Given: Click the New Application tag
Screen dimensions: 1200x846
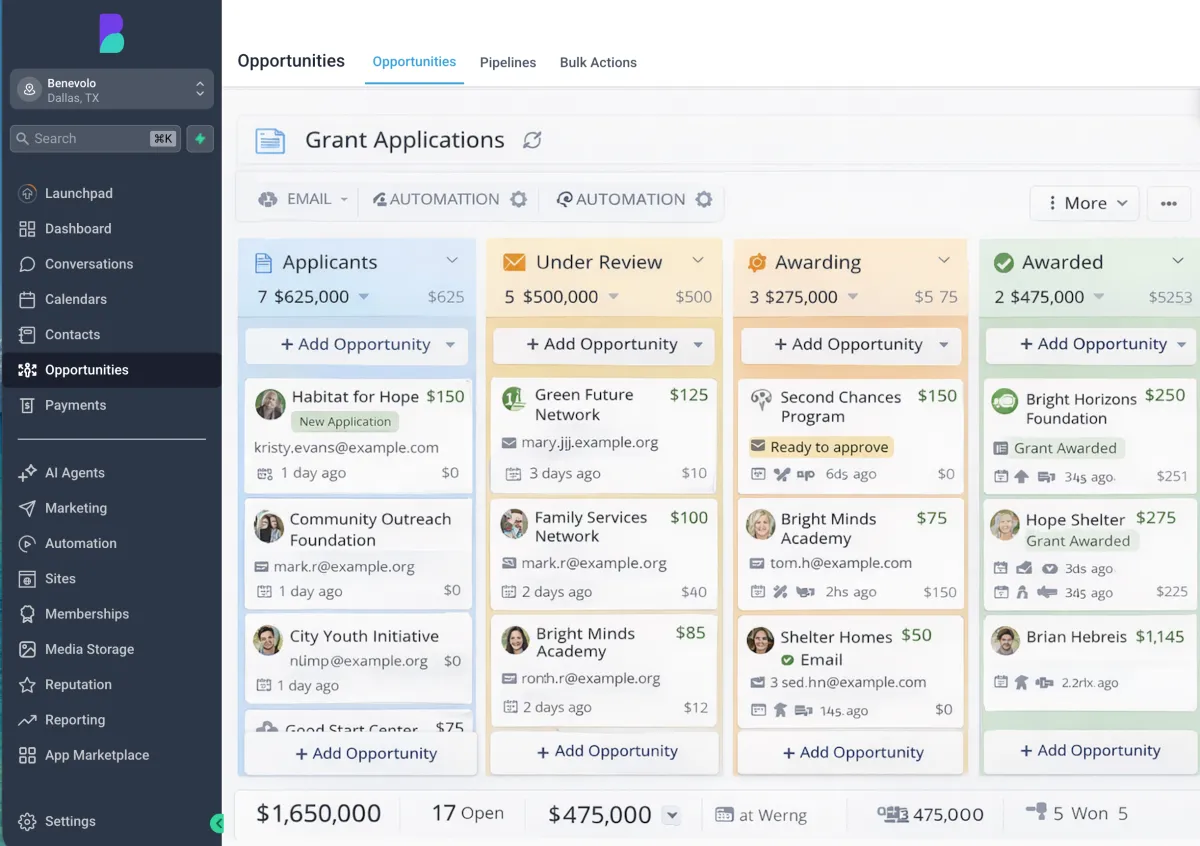Looking at the screenshot, I should click(x=345, y=422).
